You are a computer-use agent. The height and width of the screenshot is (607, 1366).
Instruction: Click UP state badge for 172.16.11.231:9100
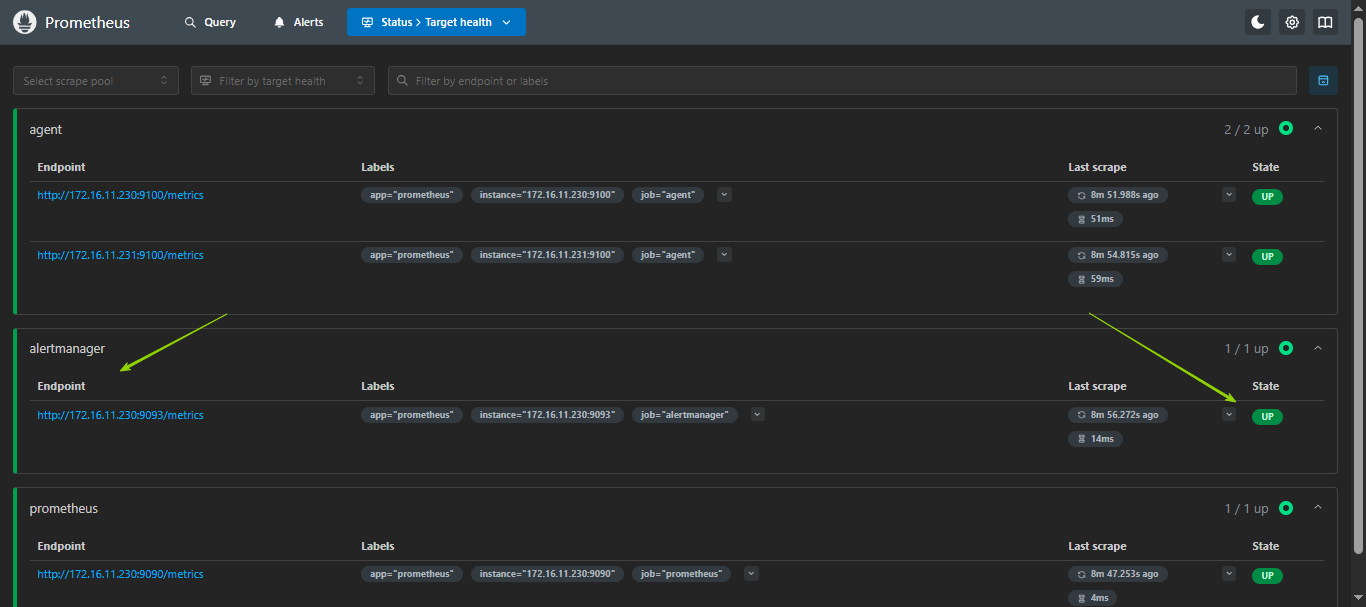pyautogui.click(x=1267, y=257)
